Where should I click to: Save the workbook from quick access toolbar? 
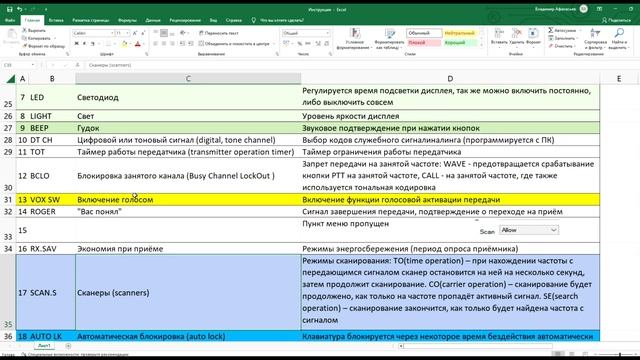[x=9, y=9]
